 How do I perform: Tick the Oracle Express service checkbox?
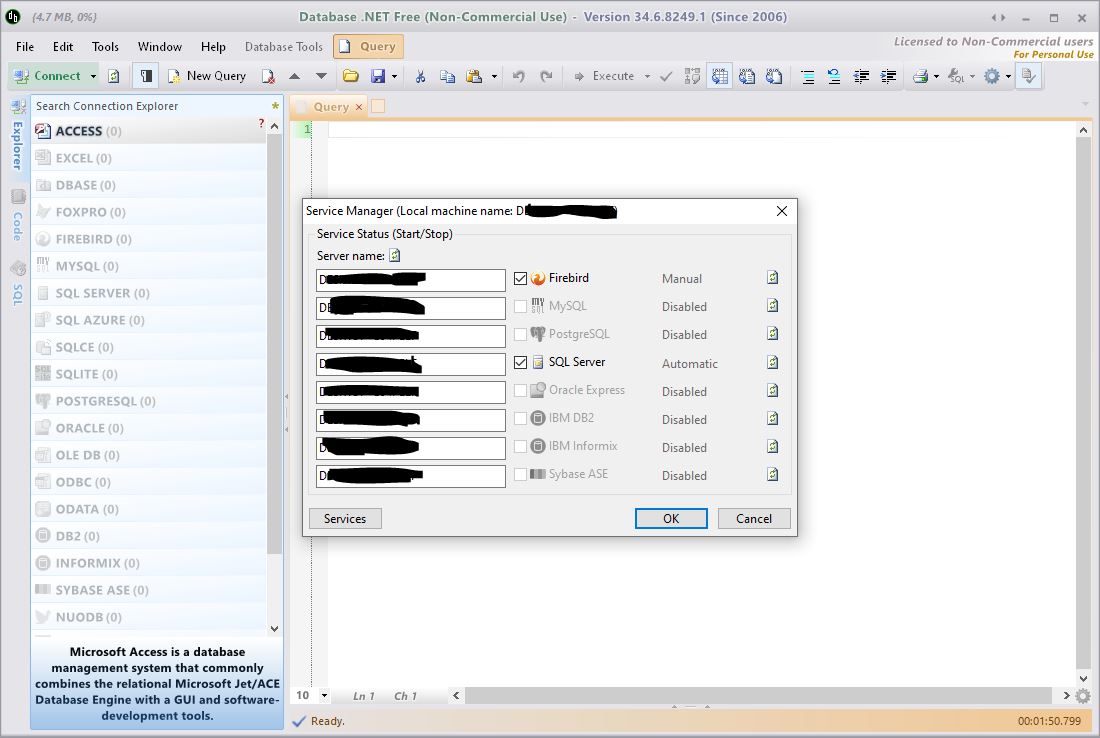521,391
